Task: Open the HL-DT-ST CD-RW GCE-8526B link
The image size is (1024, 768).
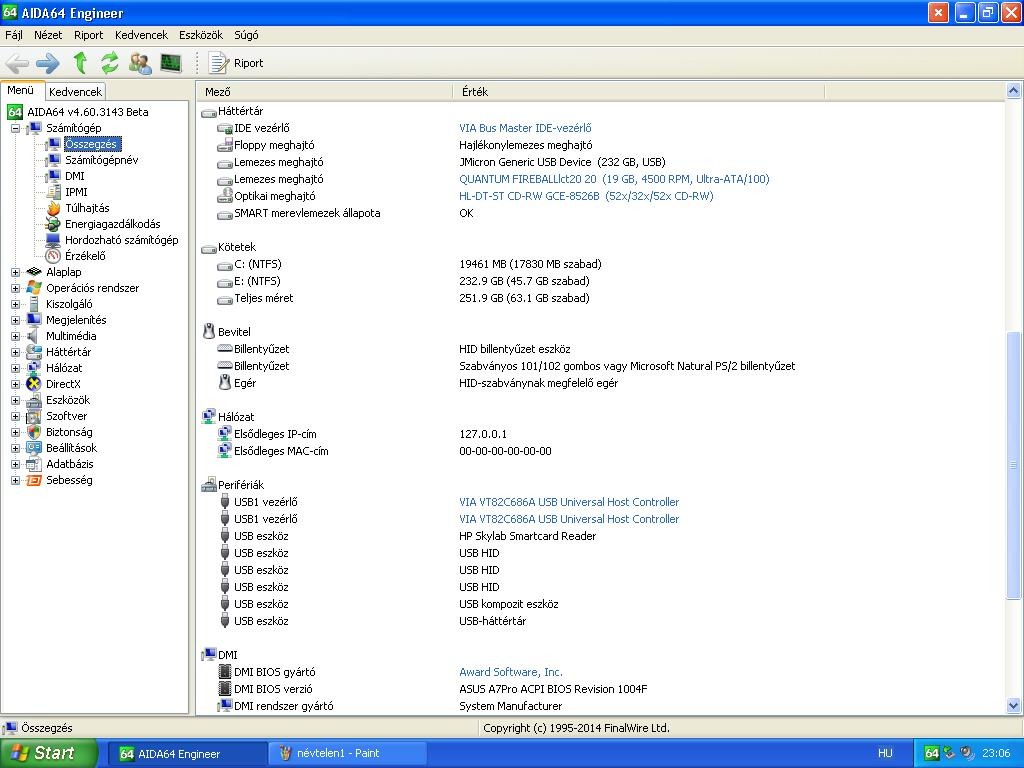Action: pyautogui.click(x=586, y=196)
